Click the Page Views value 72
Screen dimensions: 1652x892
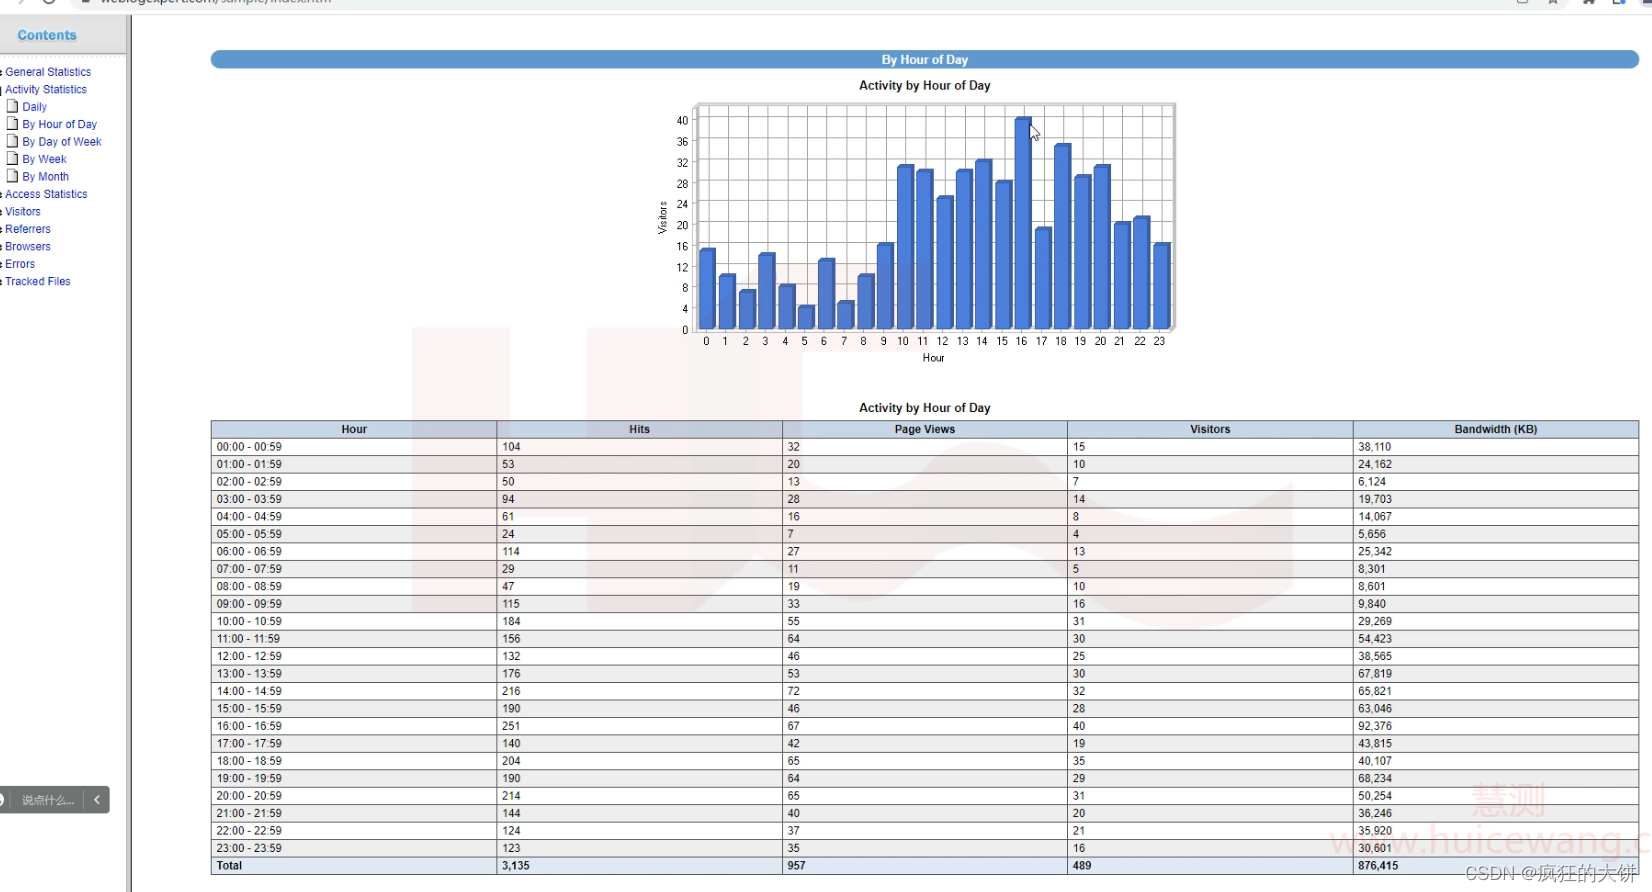794,691
